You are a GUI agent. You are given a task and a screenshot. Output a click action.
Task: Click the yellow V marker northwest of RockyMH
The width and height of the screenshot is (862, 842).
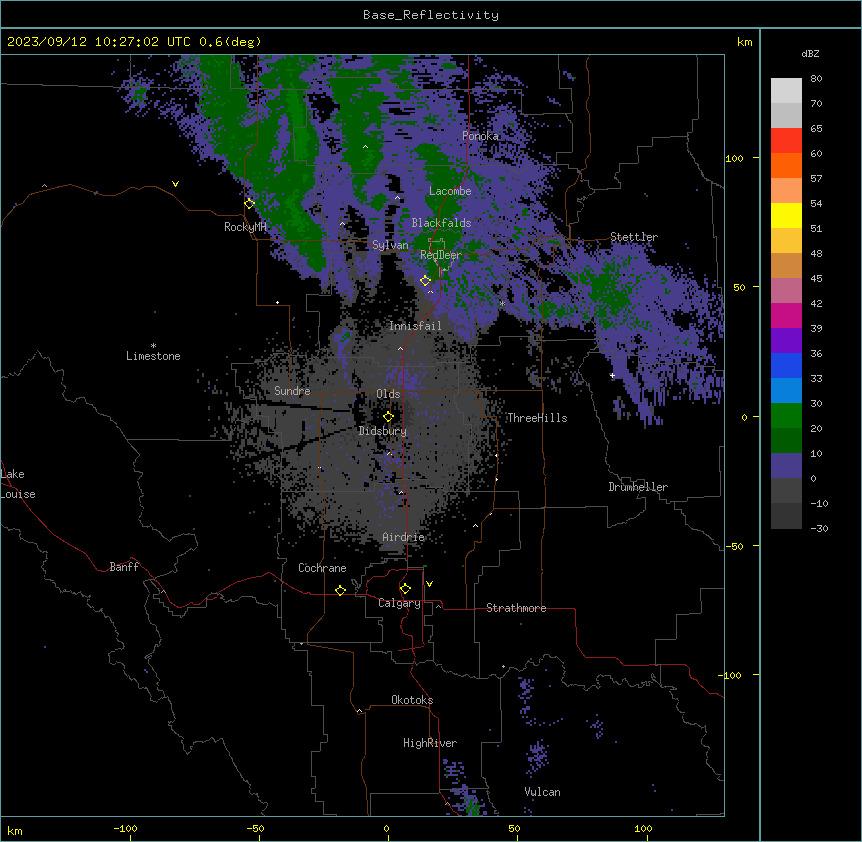(175, 184)
